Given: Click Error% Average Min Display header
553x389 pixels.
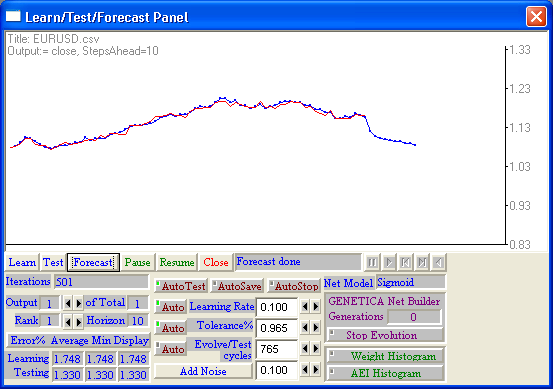Looking at the screenshot, I should point(79,340).
